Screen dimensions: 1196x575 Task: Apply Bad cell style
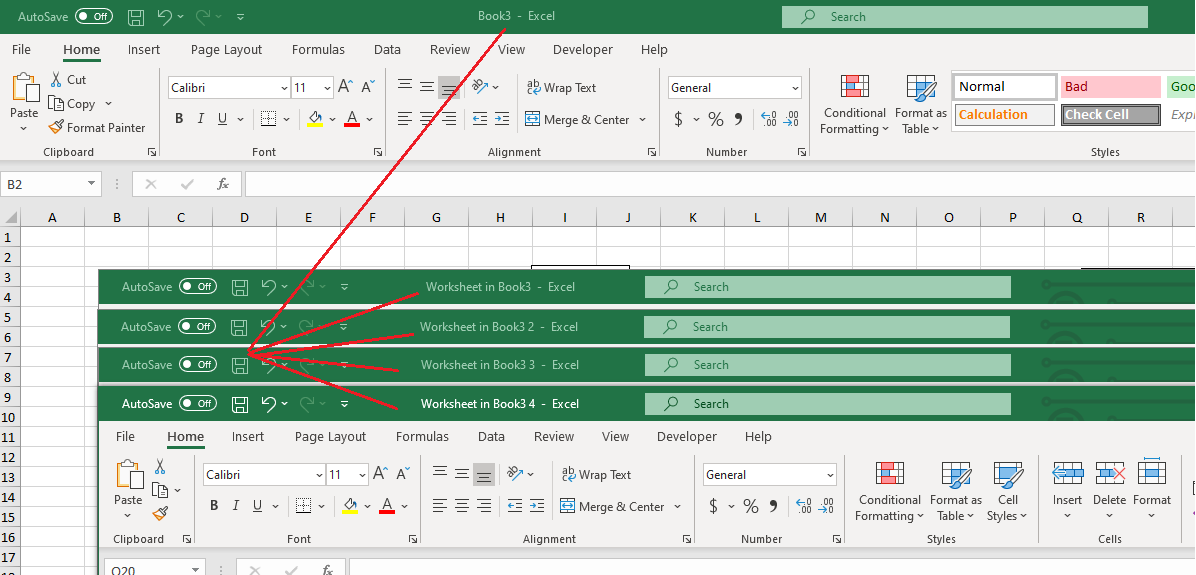point(1109,86)
